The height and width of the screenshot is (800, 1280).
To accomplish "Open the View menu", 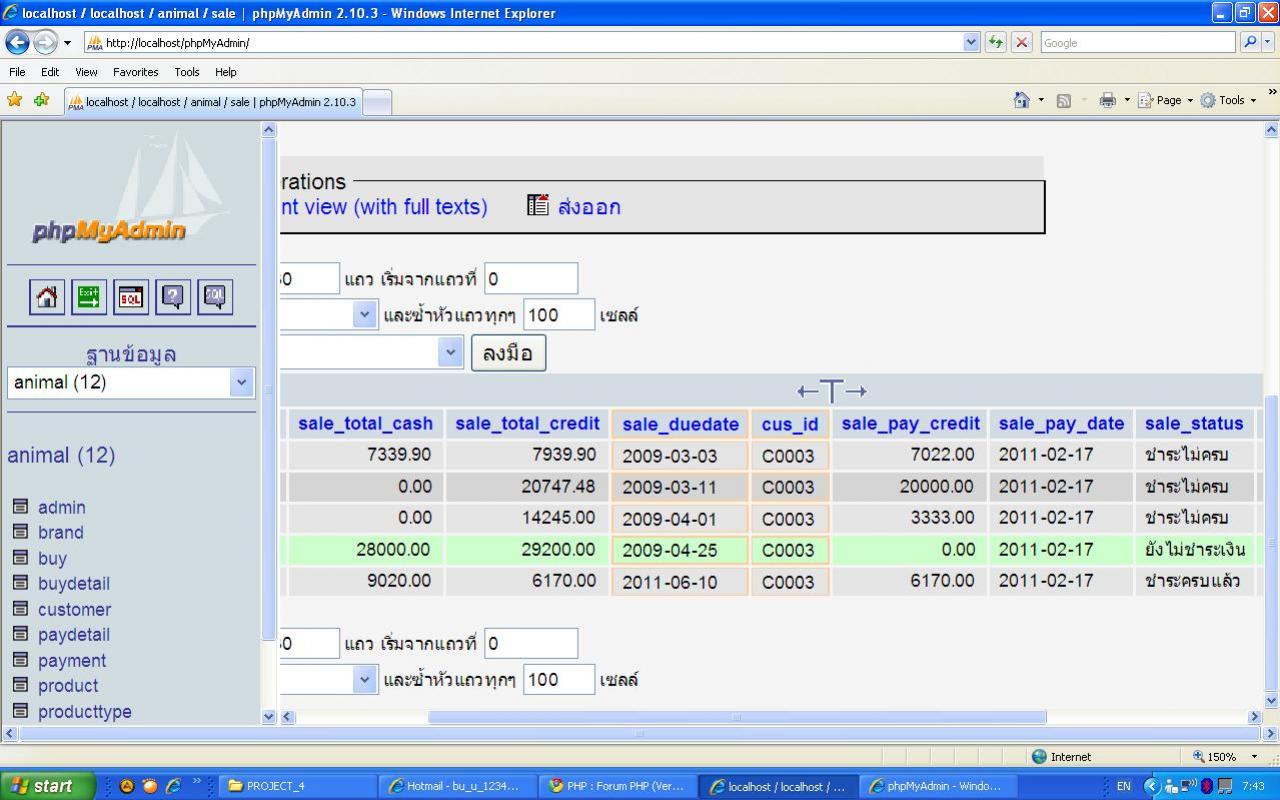I will [x=86, y=72].
